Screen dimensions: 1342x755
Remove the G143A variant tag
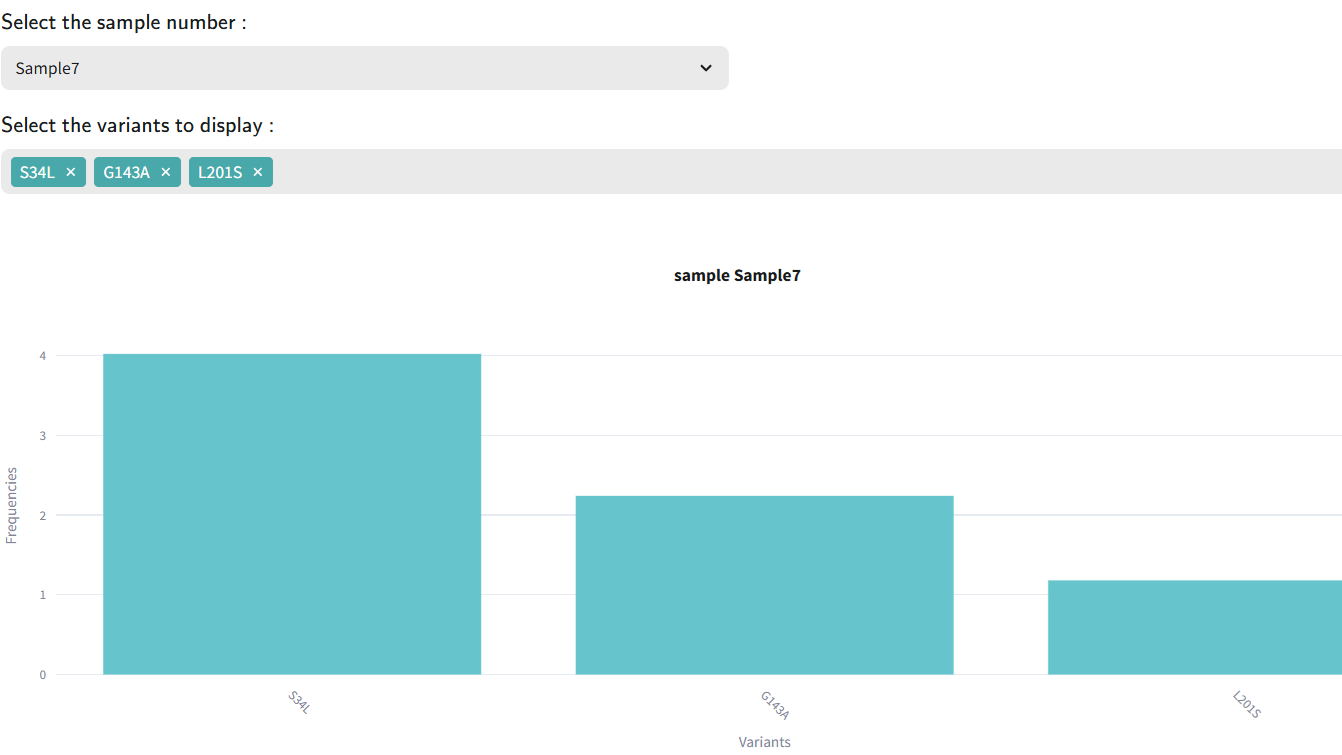[166, 172]
